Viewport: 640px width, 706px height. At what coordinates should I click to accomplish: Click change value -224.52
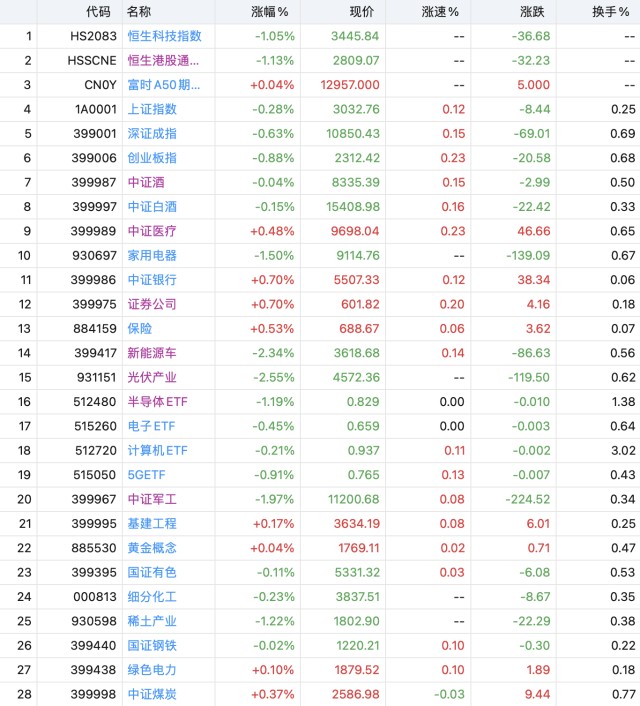click(x=528, y=499)
